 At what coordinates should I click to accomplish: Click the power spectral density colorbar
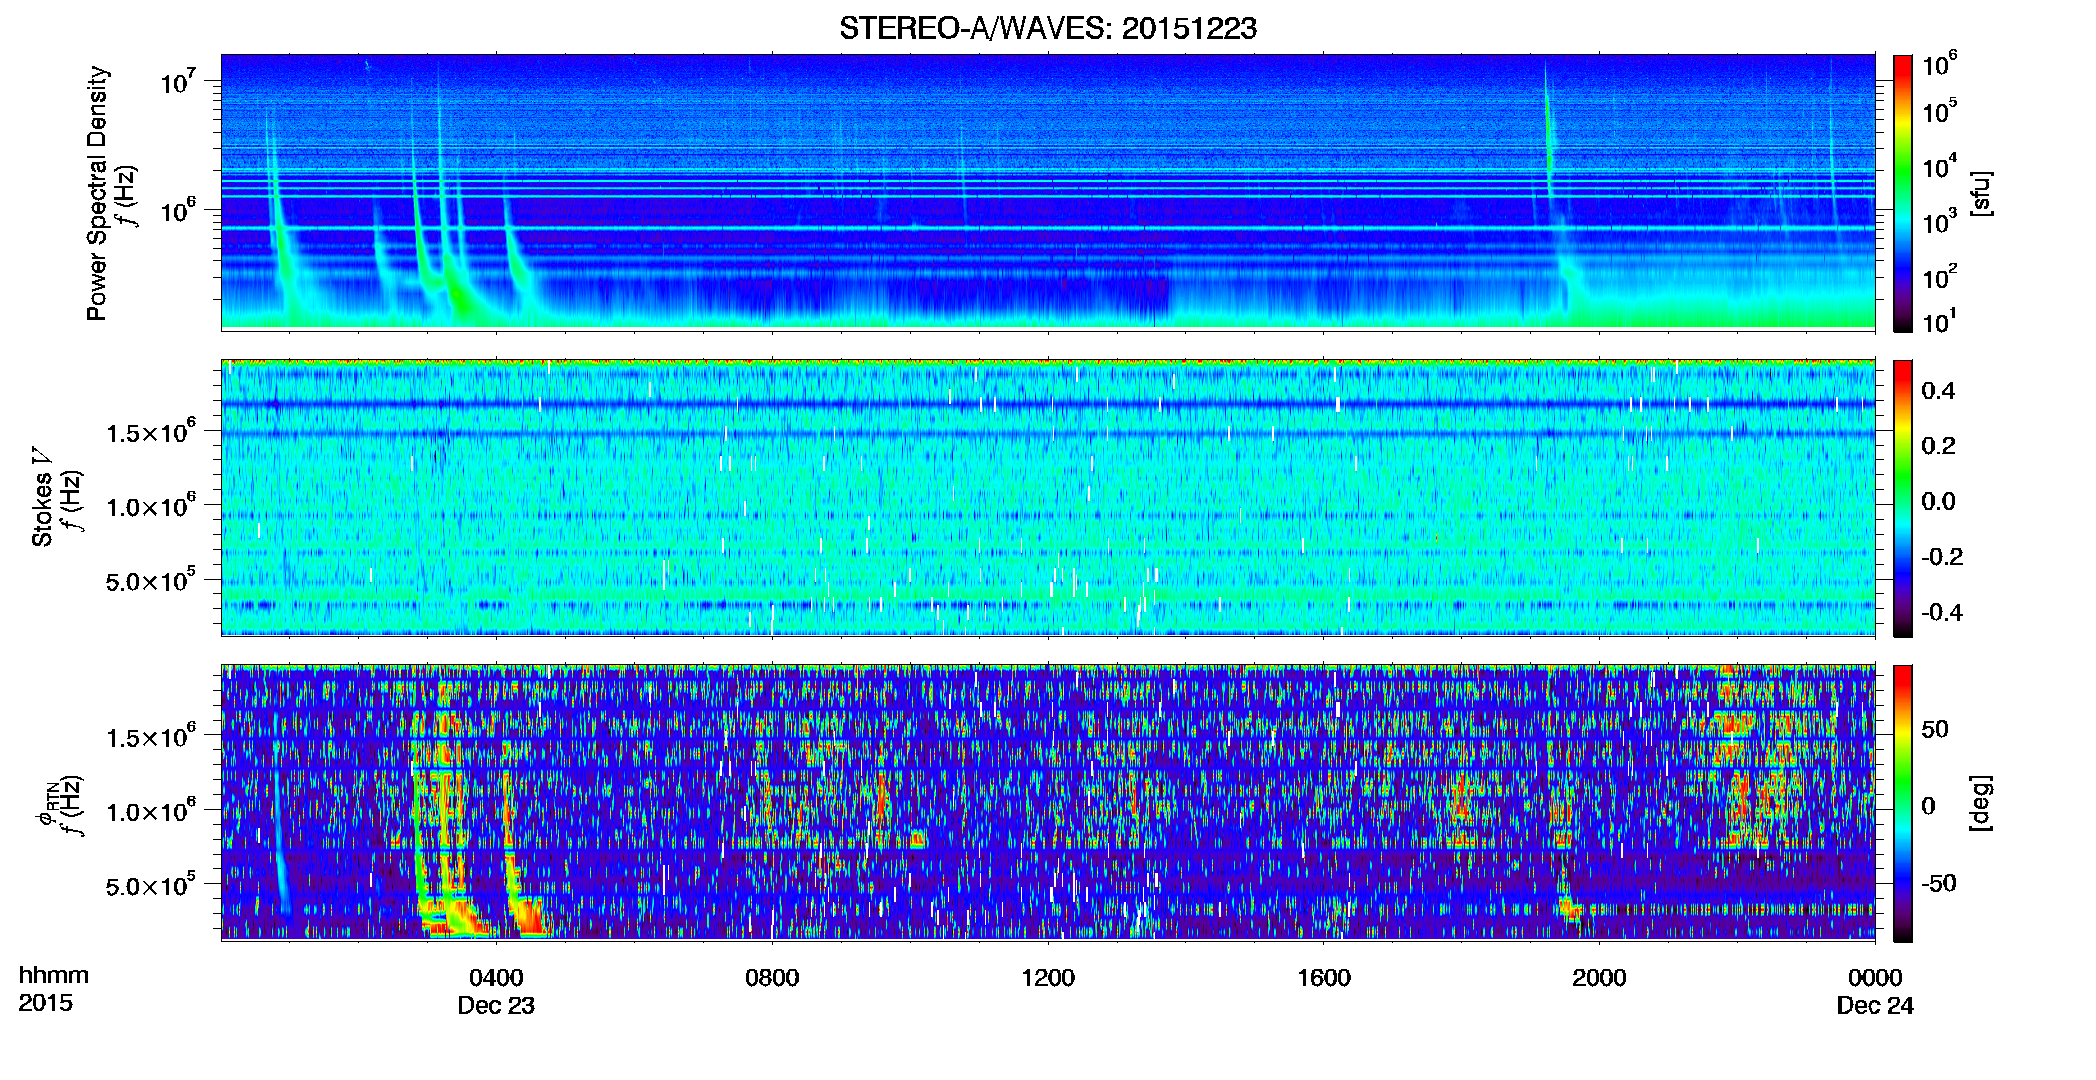coord(1902,193)
